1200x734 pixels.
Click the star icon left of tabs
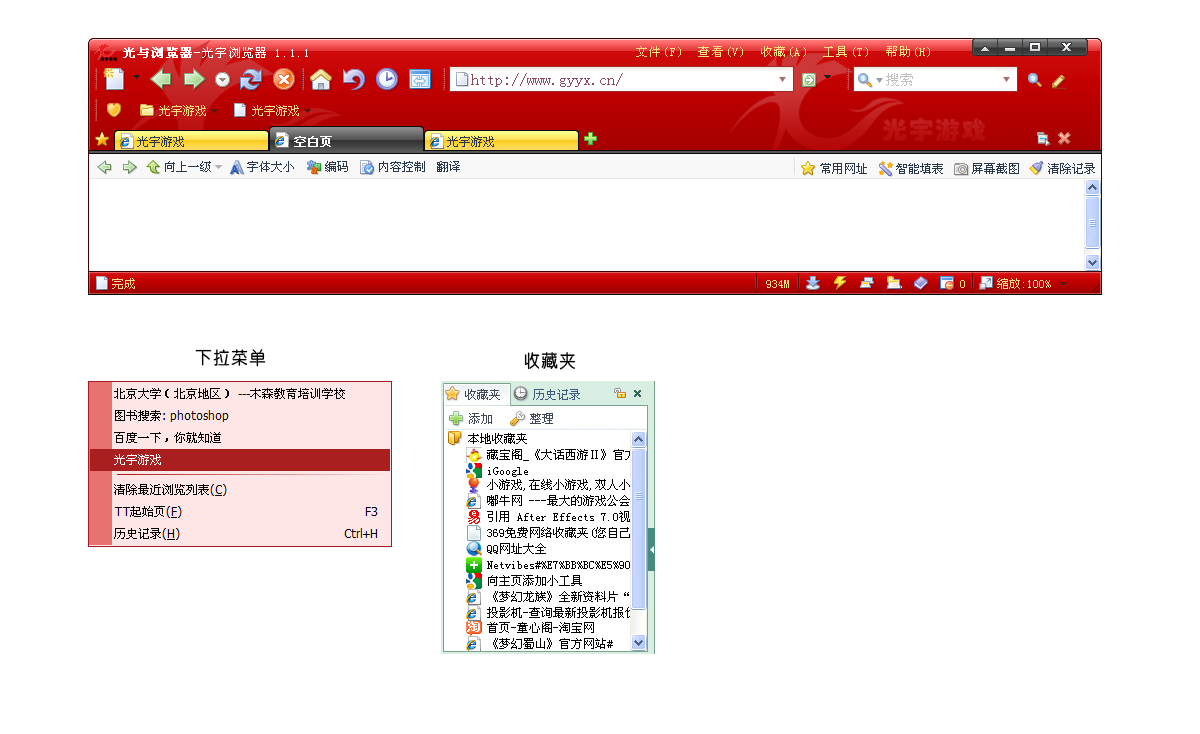click(101, 140)
